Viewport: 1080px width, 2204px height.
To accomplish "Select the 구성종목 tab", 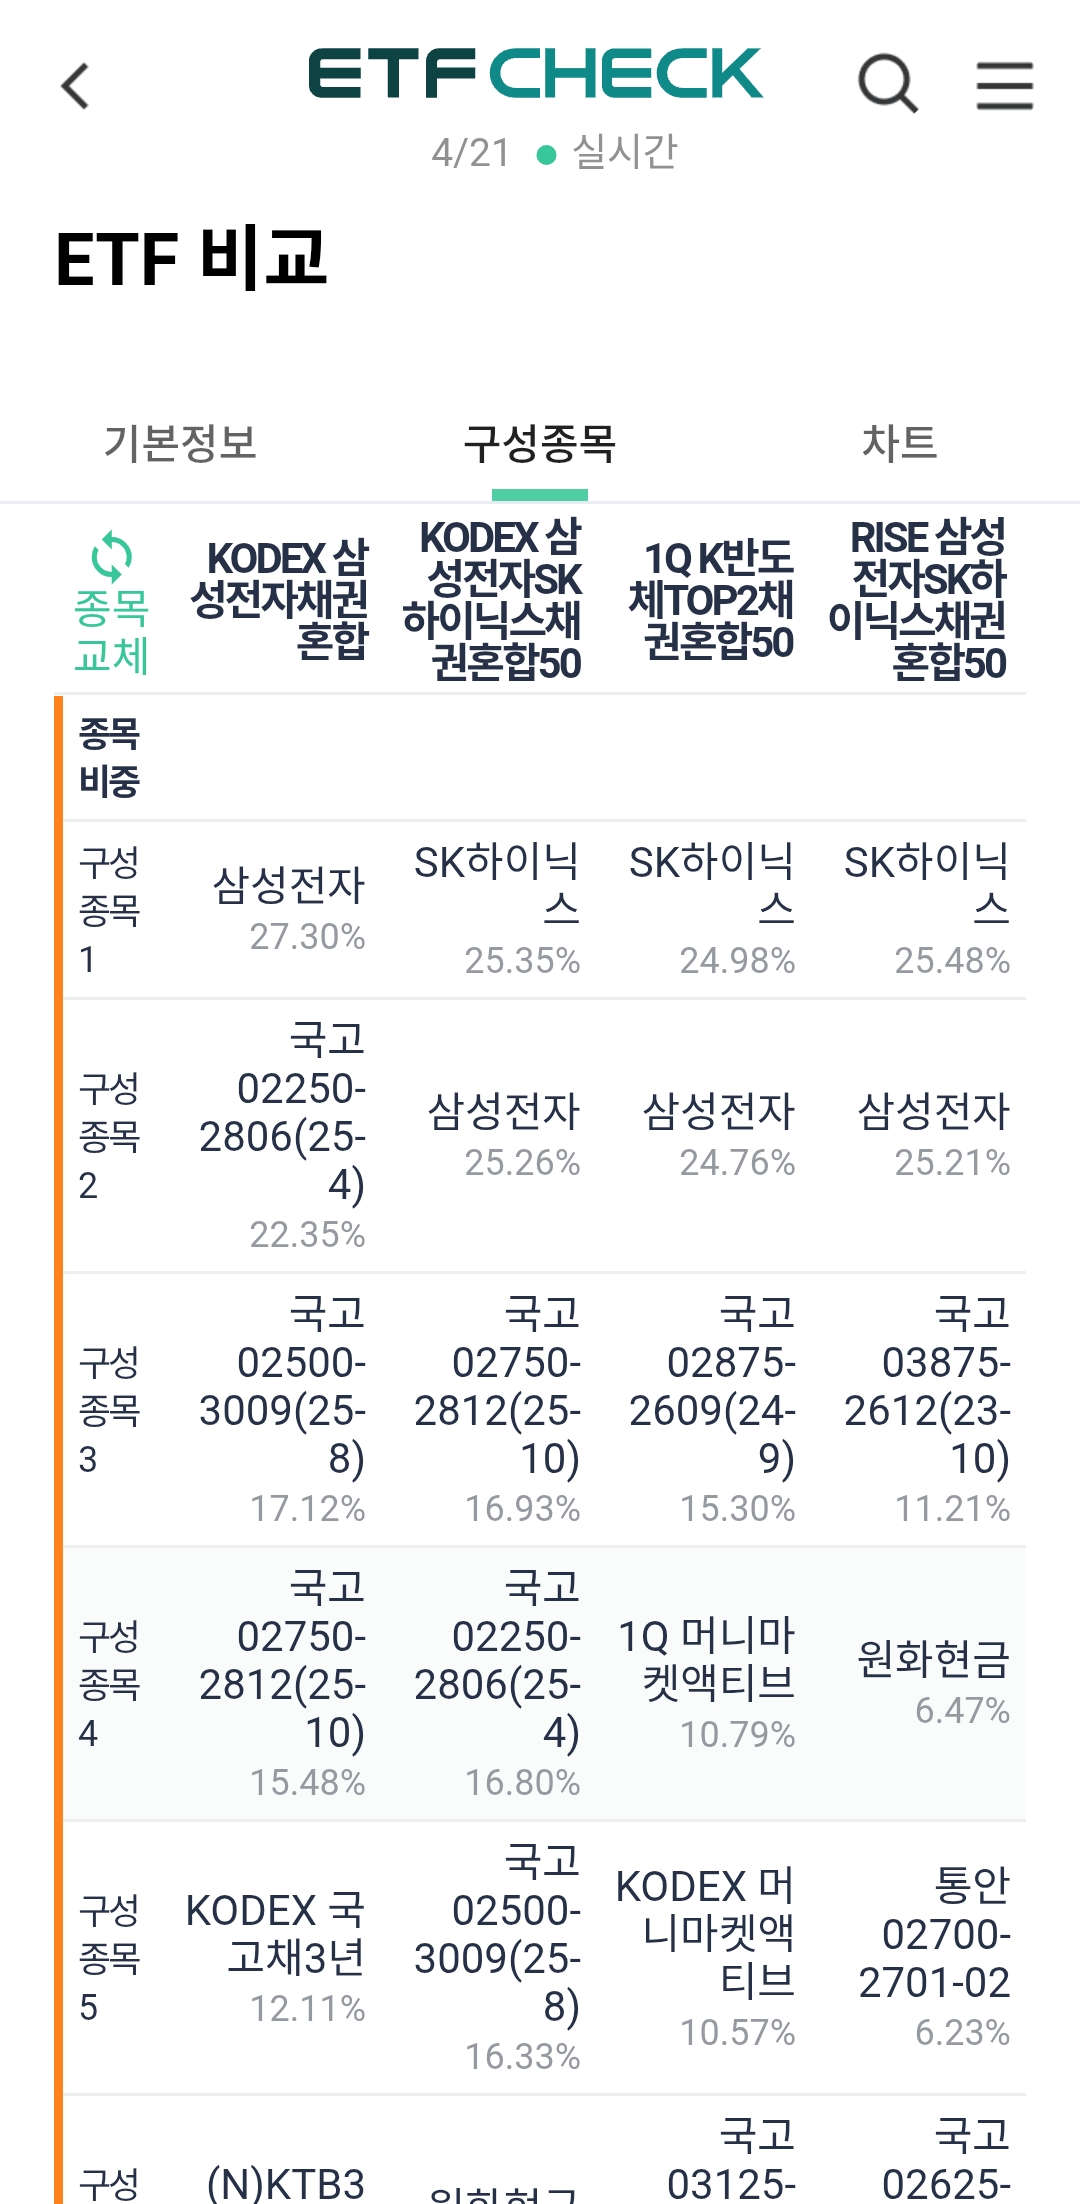I will [540, 443].
